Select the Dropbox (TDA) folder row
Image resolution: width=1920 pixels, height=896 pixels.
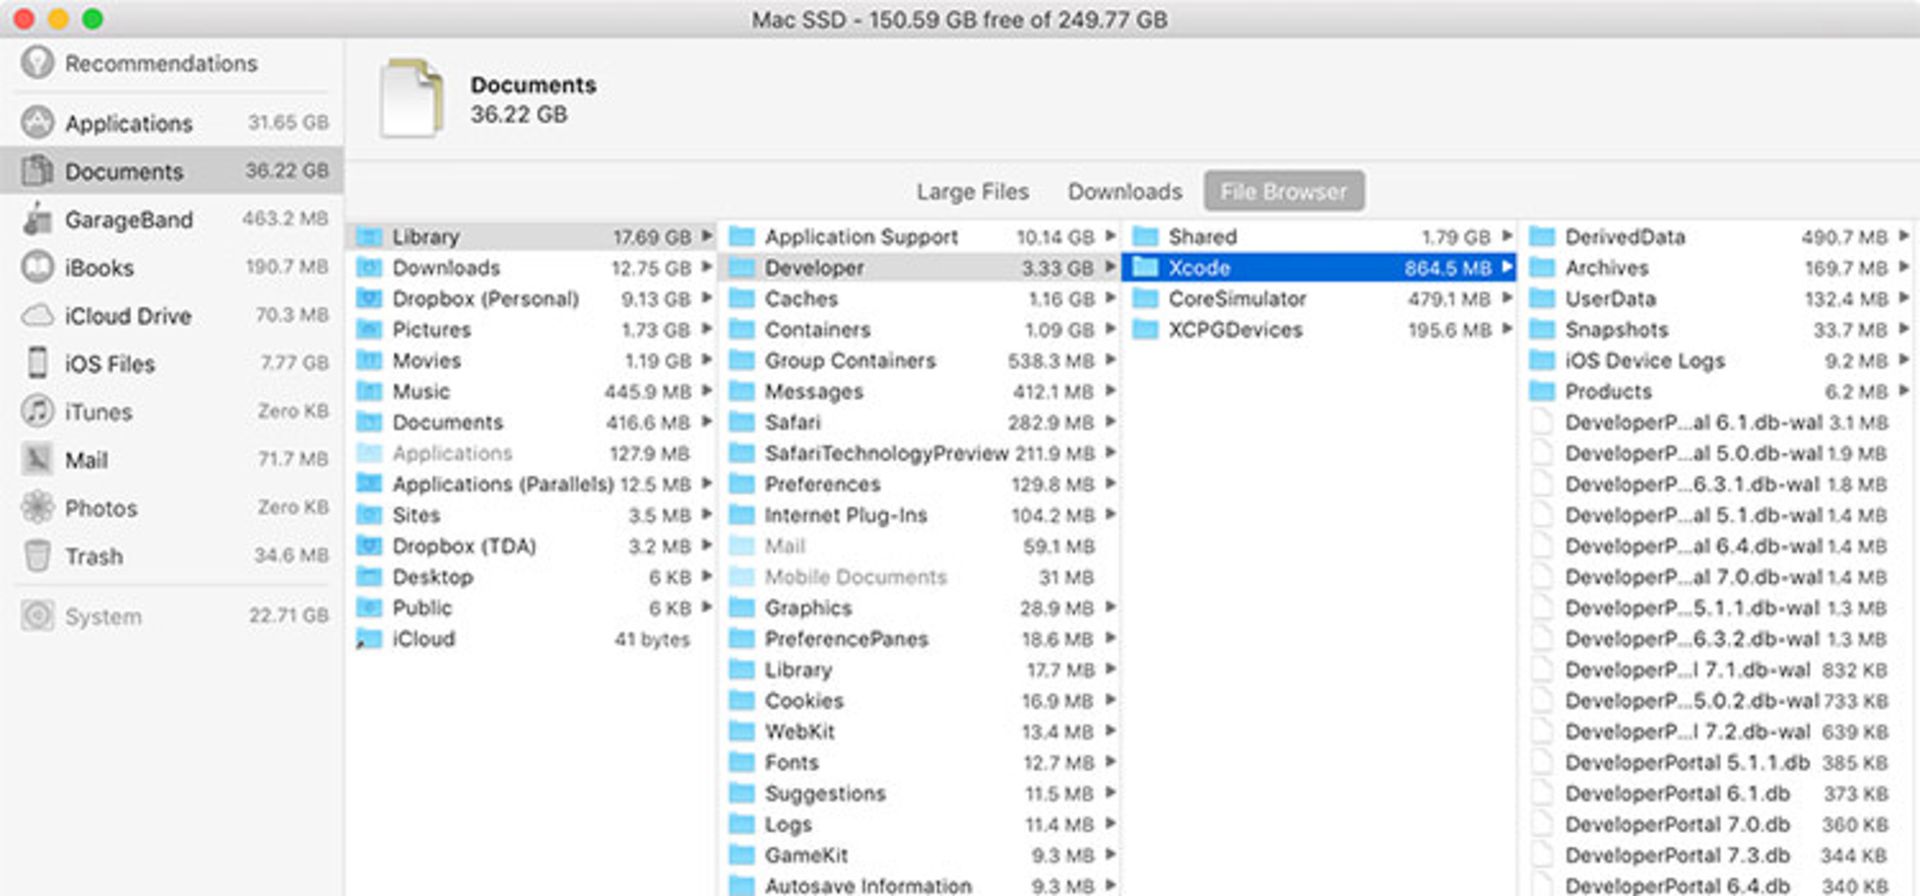(532, 546)
